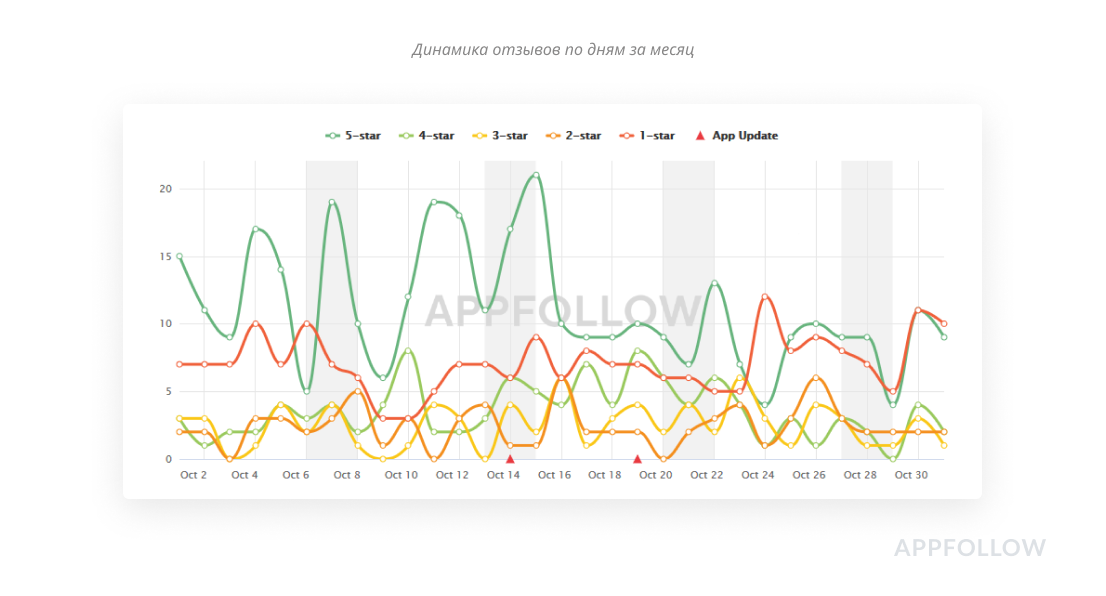
Task: Click the 2-star legend item
Action: click(574, 136)
